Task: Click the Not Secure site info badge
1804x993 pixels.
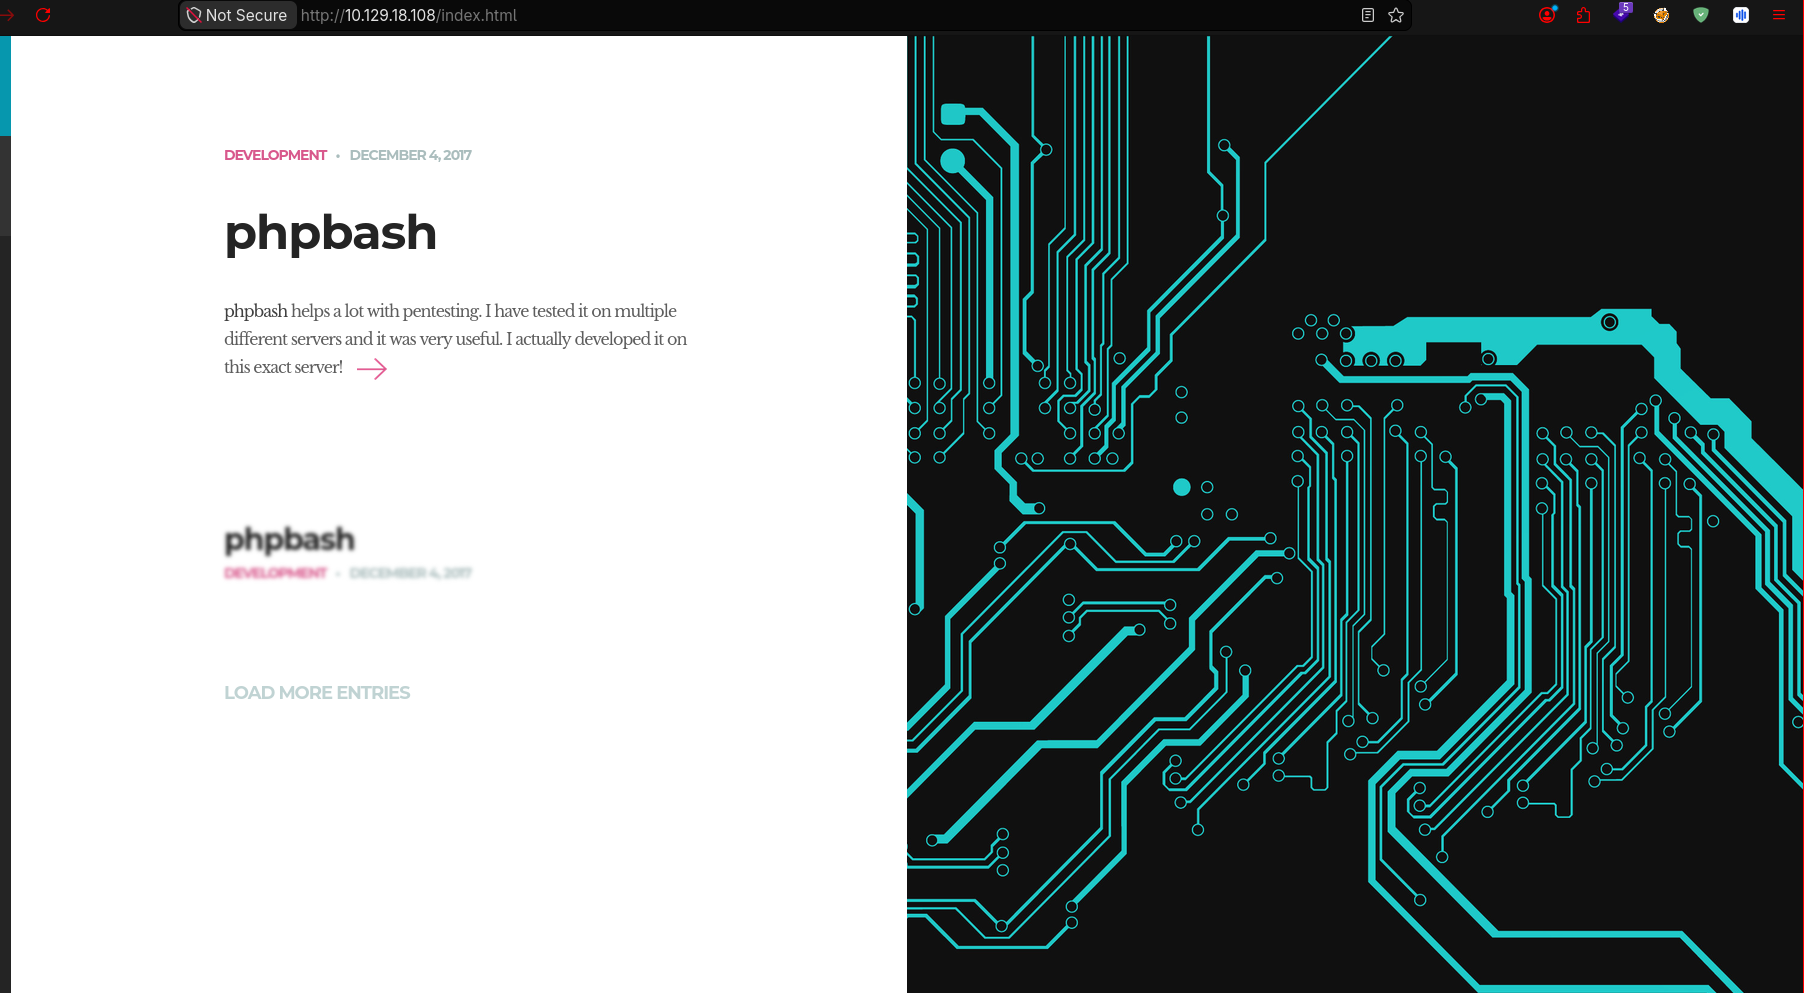Action: (x=238, y=15)
